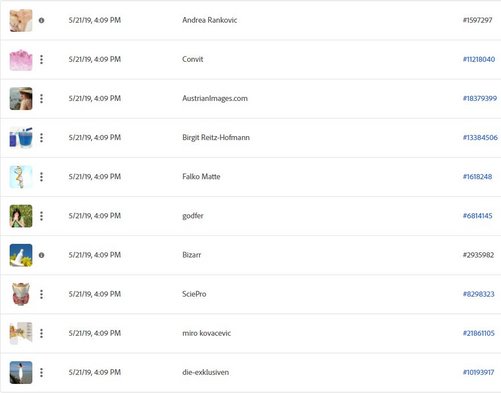This screenshot has height=393, width=501.
Task: Select the thyroid anatomy thumbnail by SciePro
Action: [21, 294]
